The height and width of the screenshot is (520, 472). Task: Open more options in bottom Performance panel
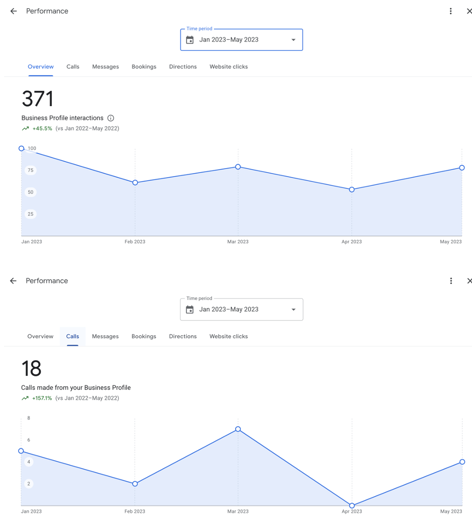tap(451, 281)
